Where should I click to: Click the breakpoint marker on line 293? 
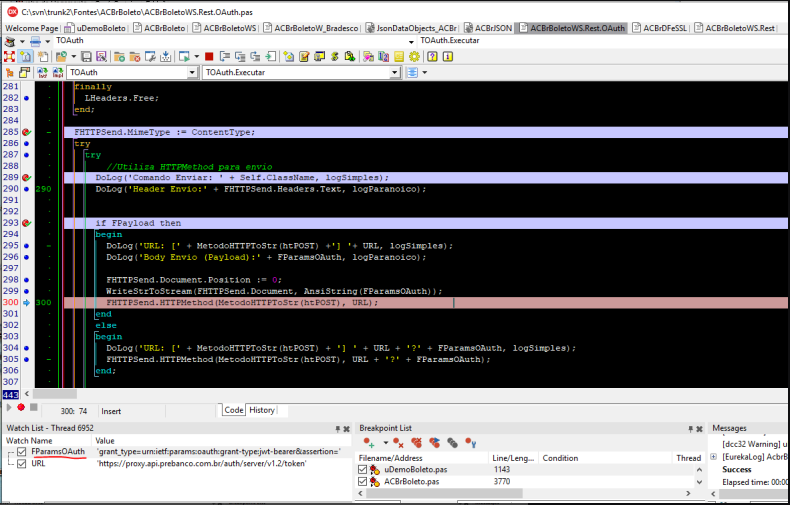click(26, 223)
